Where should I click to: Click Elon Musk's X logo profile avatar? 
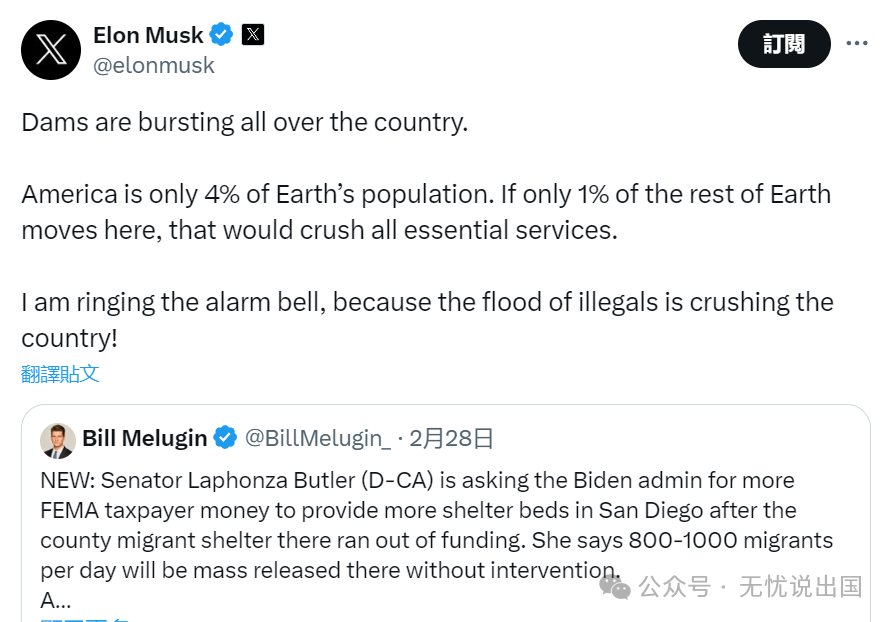(51, 50)
